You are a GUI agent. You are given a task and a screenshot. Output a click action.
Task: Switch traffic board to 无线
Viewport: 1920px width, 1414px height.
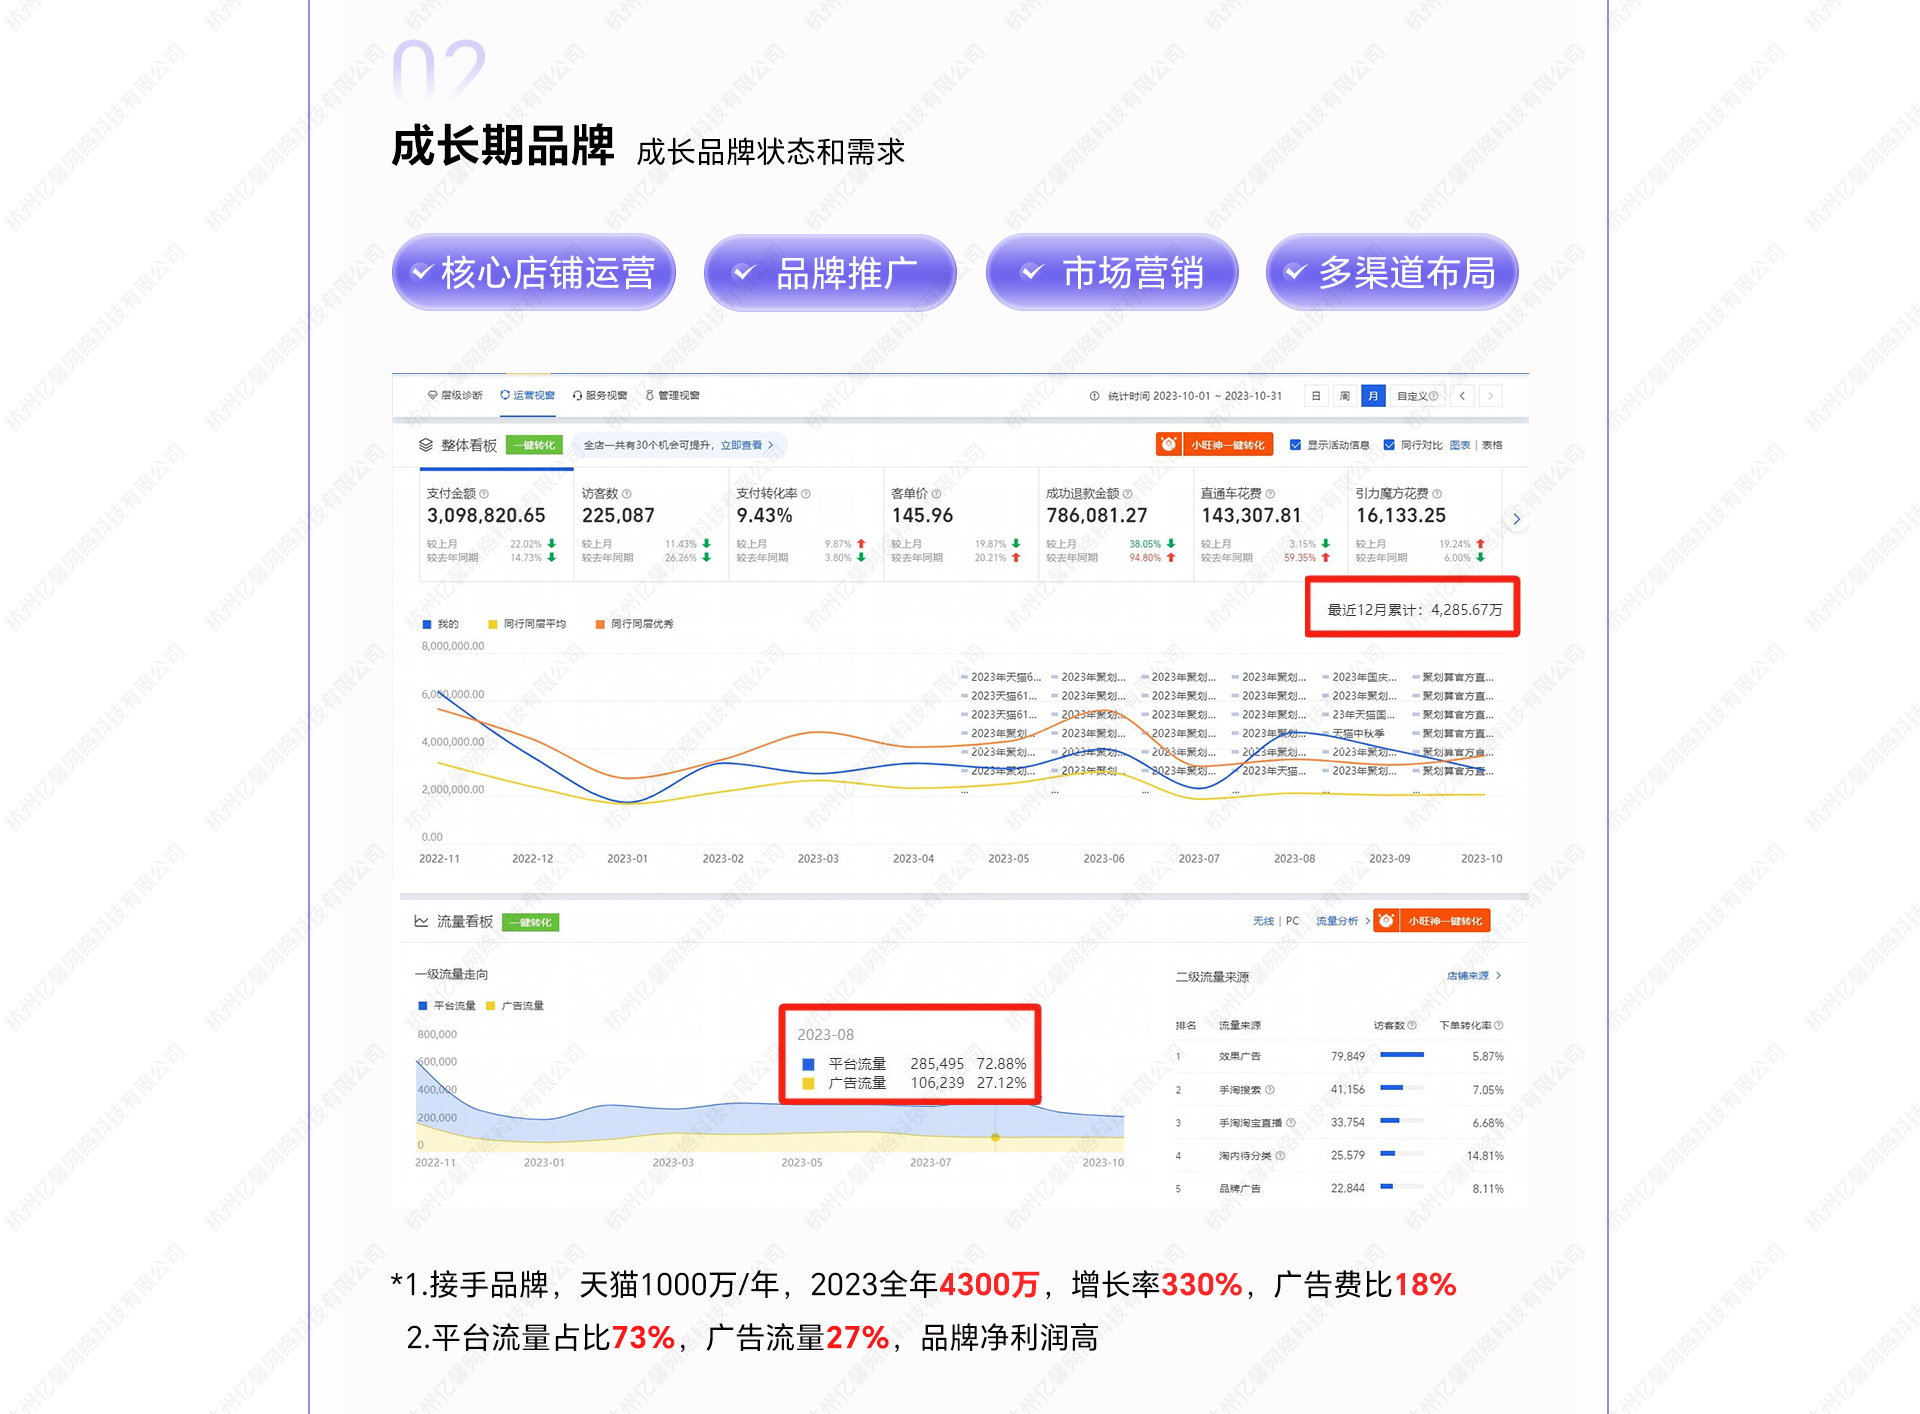coord(1263,921)
